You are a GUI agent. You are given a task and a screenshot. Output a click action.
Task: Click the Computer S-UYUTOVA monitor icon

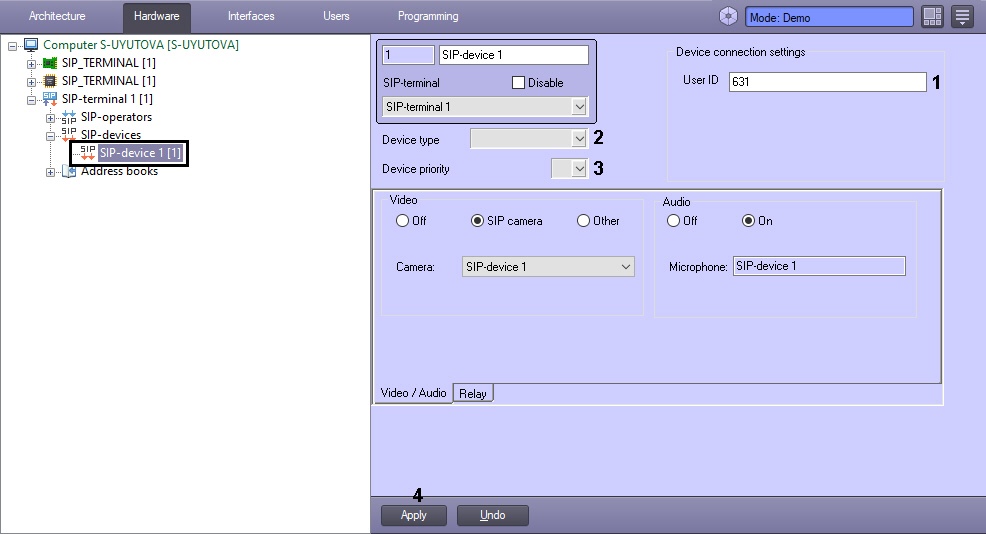click(x=31, y=45)
